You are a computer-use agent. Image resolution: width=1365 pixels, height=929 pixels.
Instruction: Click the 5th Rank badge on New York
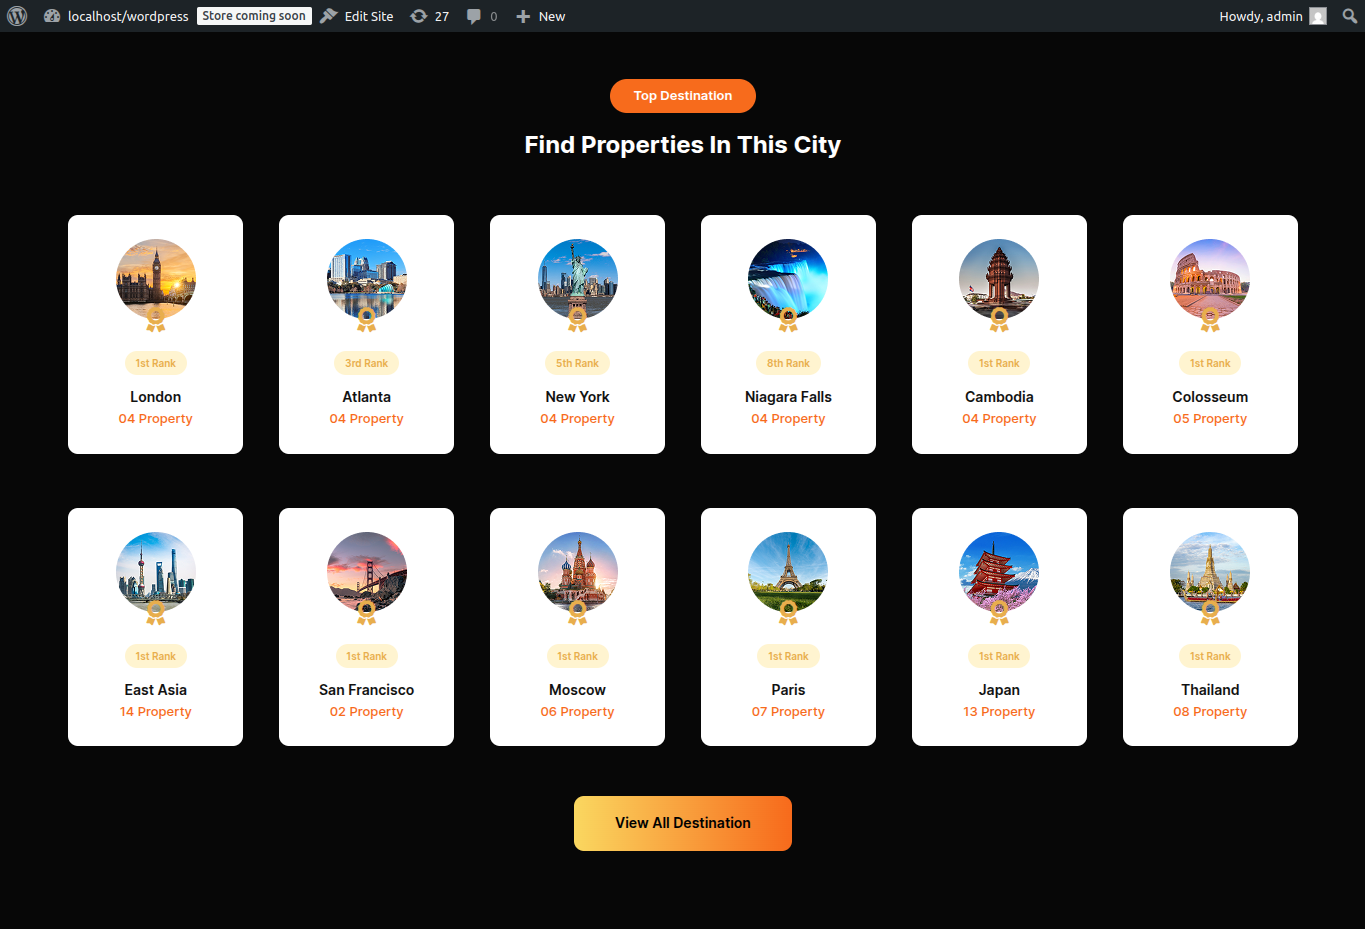(x=578, y=363)
